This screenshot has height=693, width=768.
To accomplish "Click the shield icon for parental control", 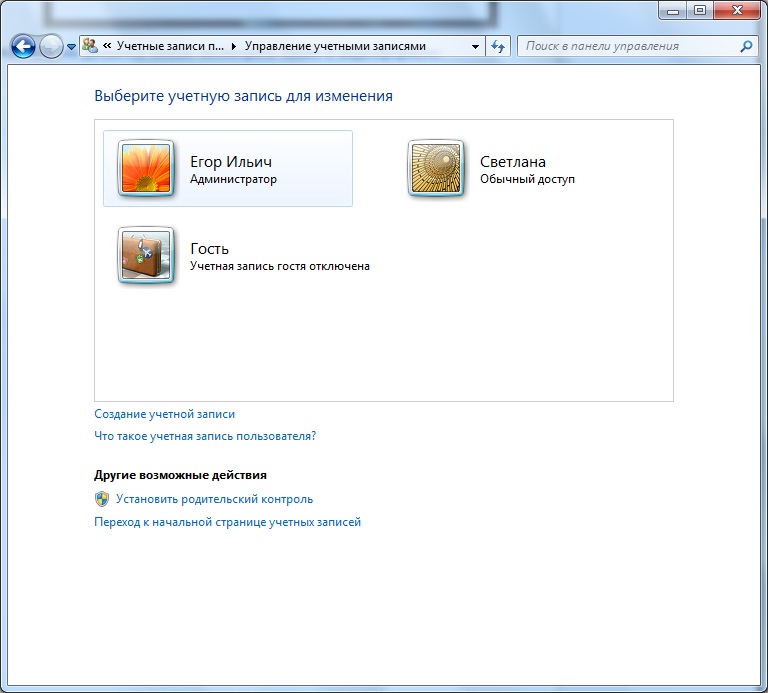I will tap(102, 499).
